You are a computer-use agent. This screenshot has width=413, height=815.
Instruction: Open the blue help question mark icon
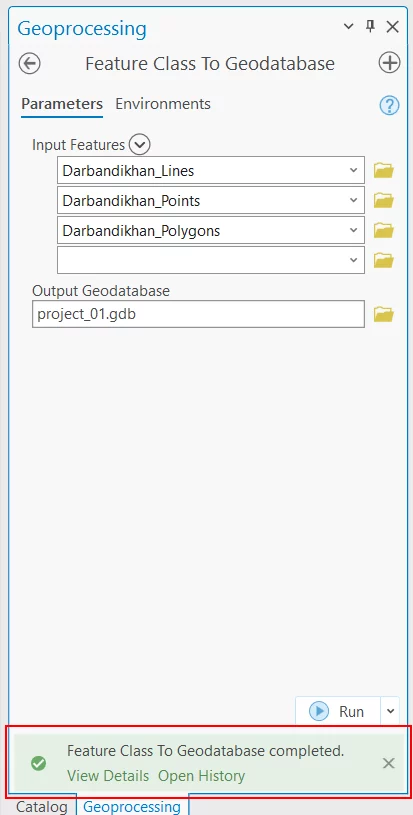(x=389, y=106)
